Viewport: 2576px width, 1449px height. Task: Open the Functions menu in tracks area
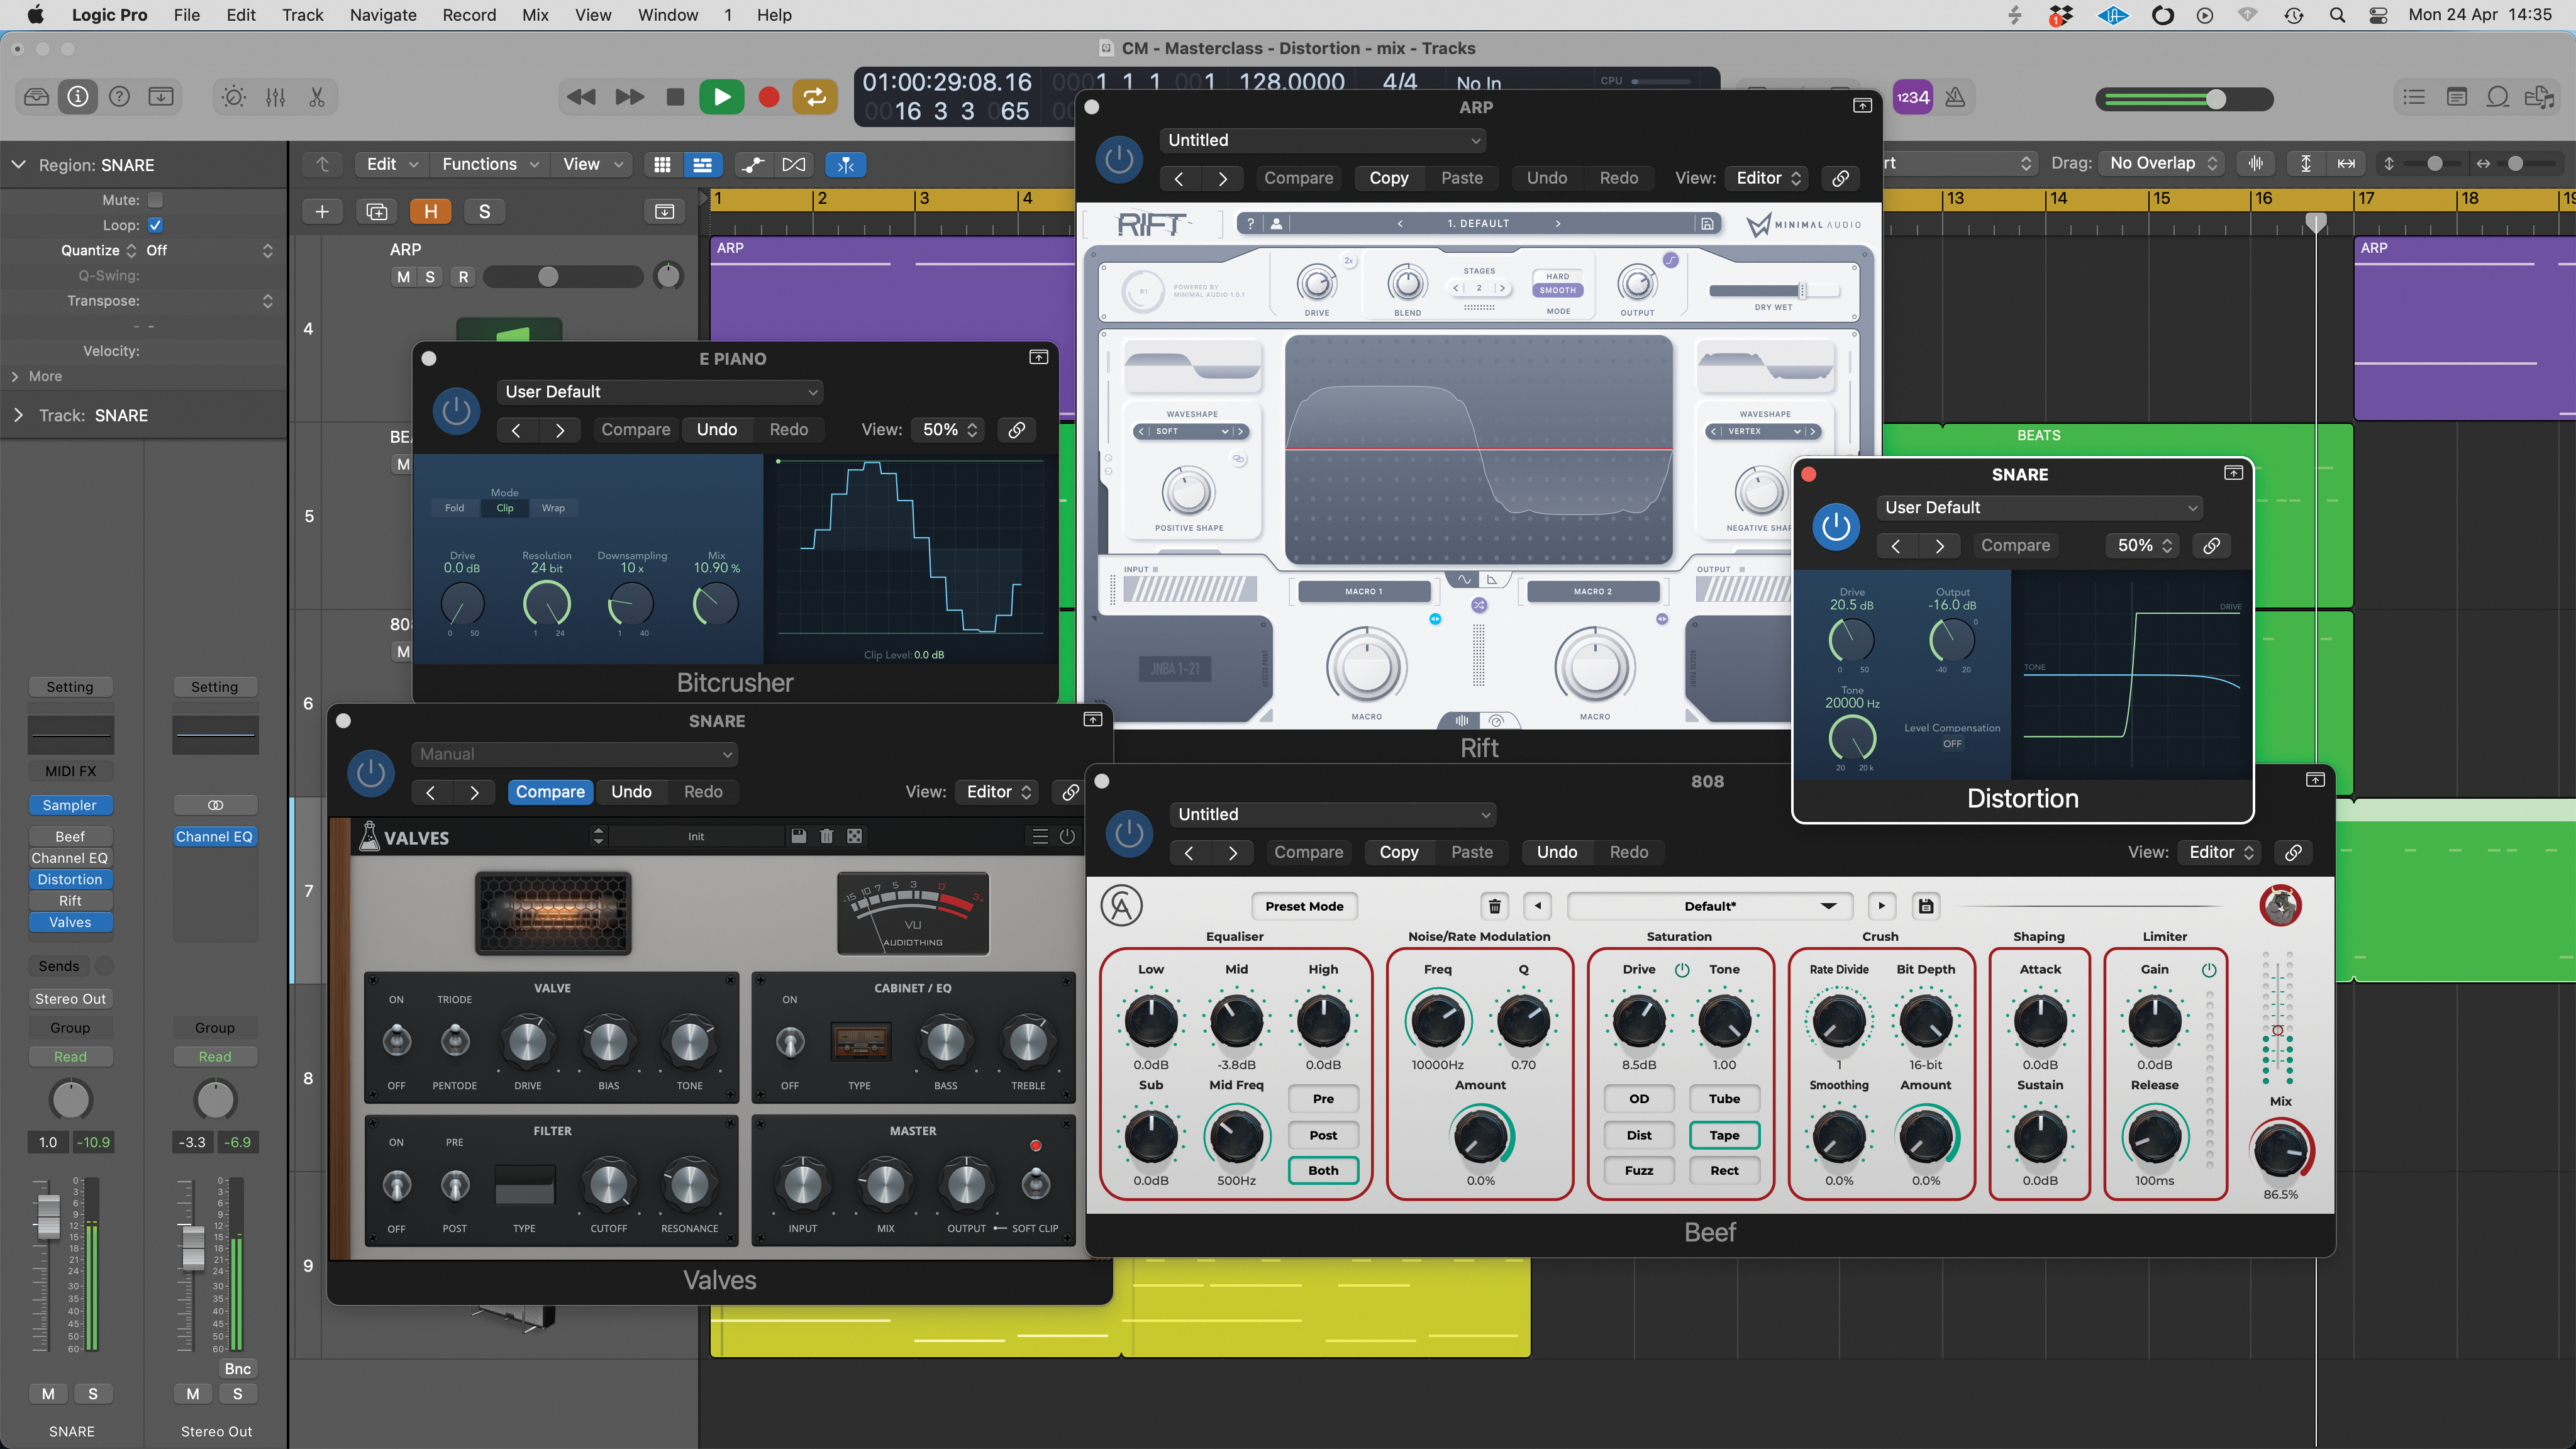[490, 164]
